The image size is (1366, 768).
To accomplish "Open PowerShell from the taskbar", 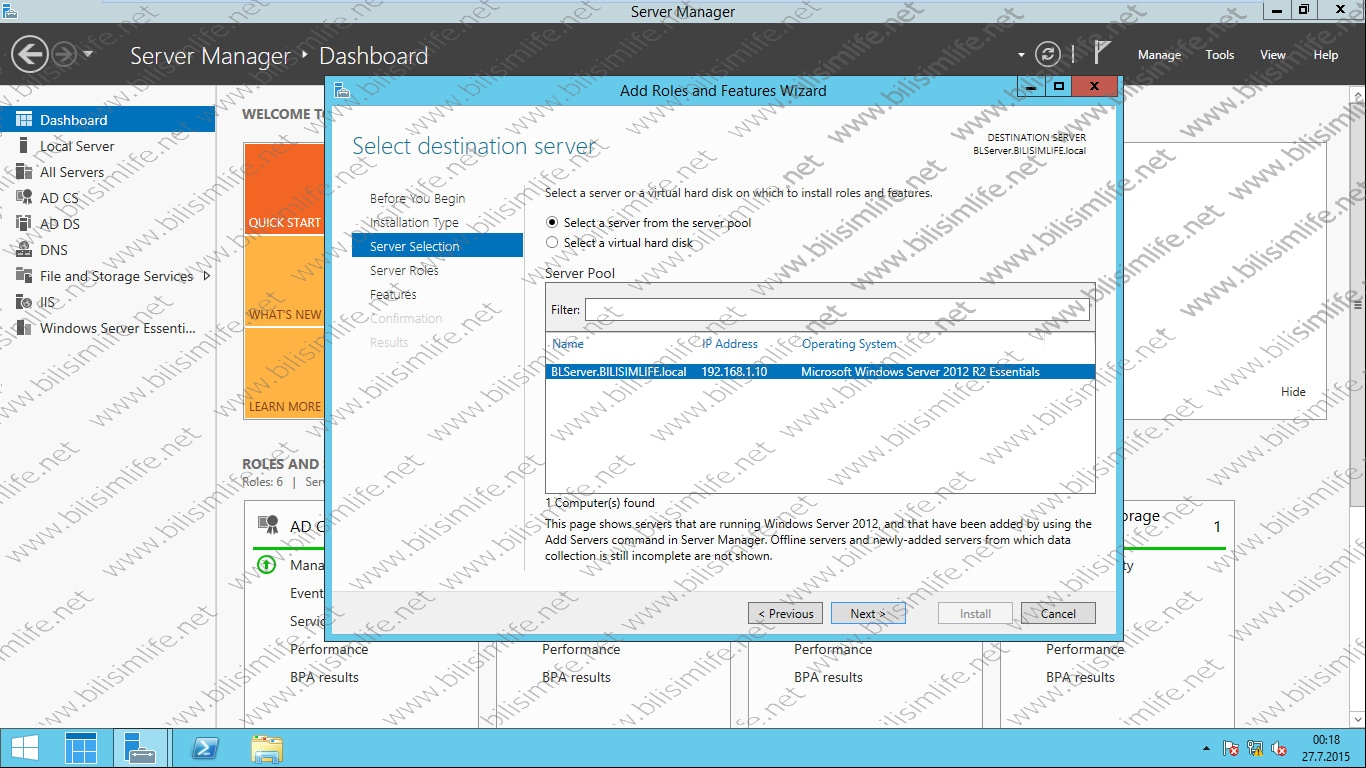I will pos(205,748).
